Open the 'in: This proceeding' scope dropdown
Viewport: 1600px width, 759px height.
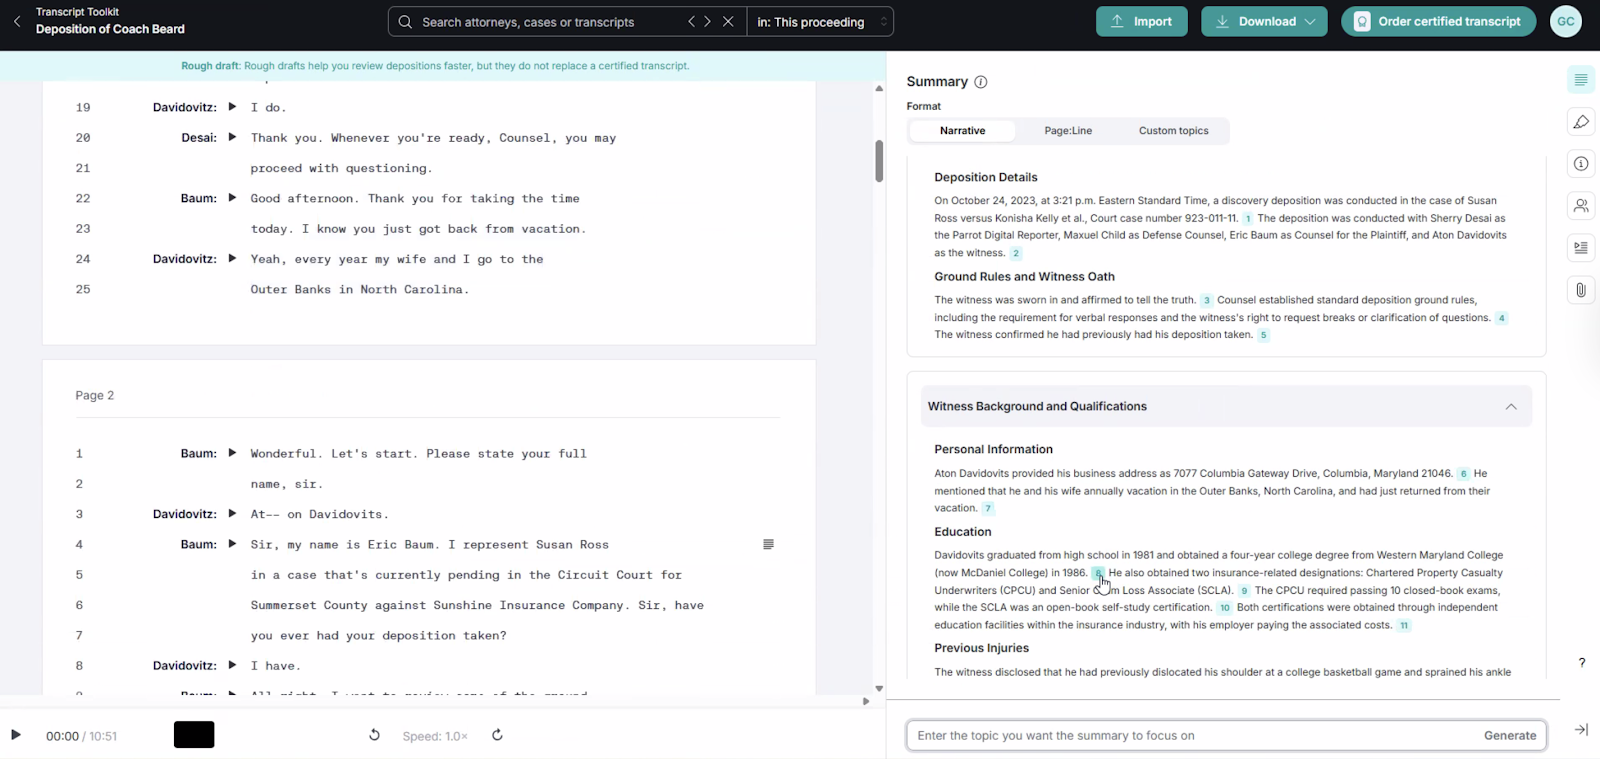click(x=820, y=22)
